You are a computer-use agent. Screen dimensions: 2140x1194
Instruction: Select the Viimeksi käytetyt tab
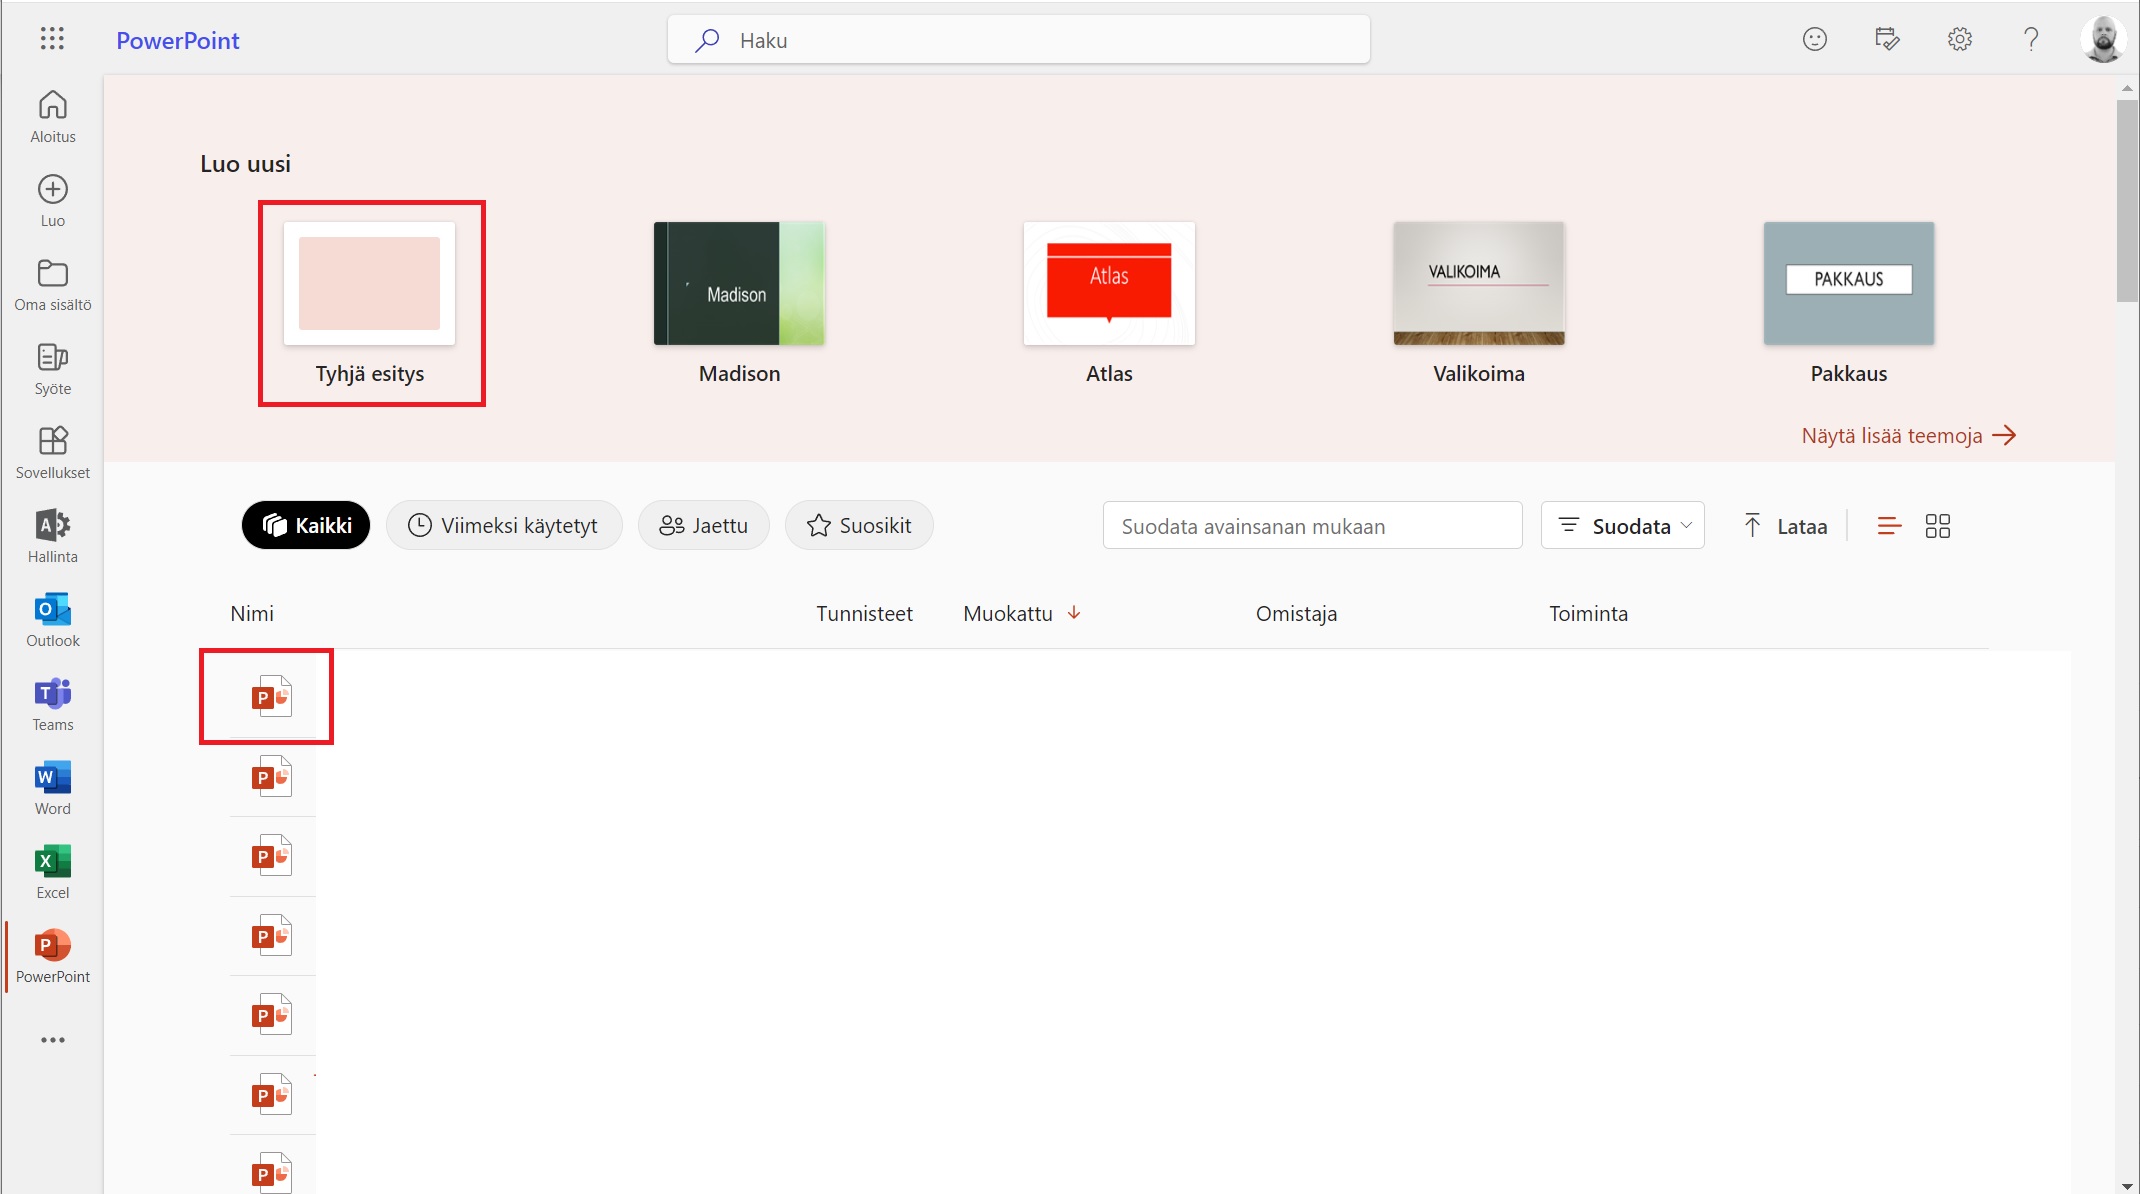[504, 525]
